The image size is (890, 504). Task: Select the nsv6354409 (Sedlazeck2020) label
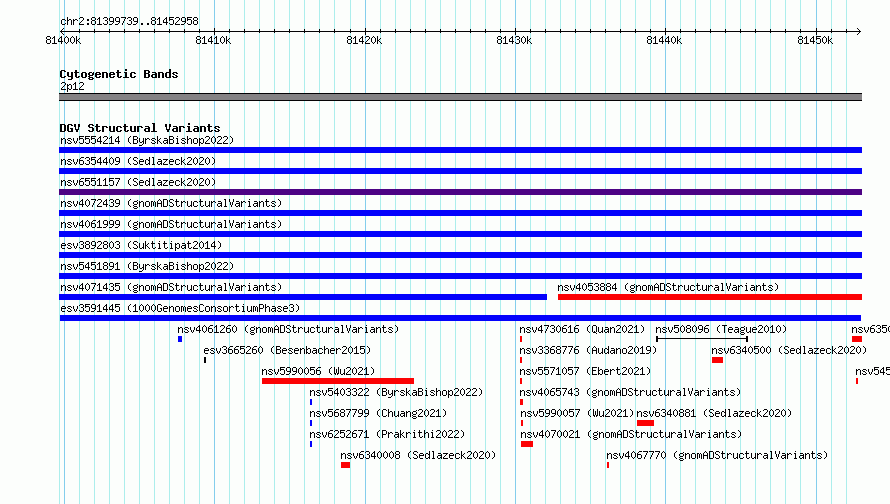click(x=138, y=161)
